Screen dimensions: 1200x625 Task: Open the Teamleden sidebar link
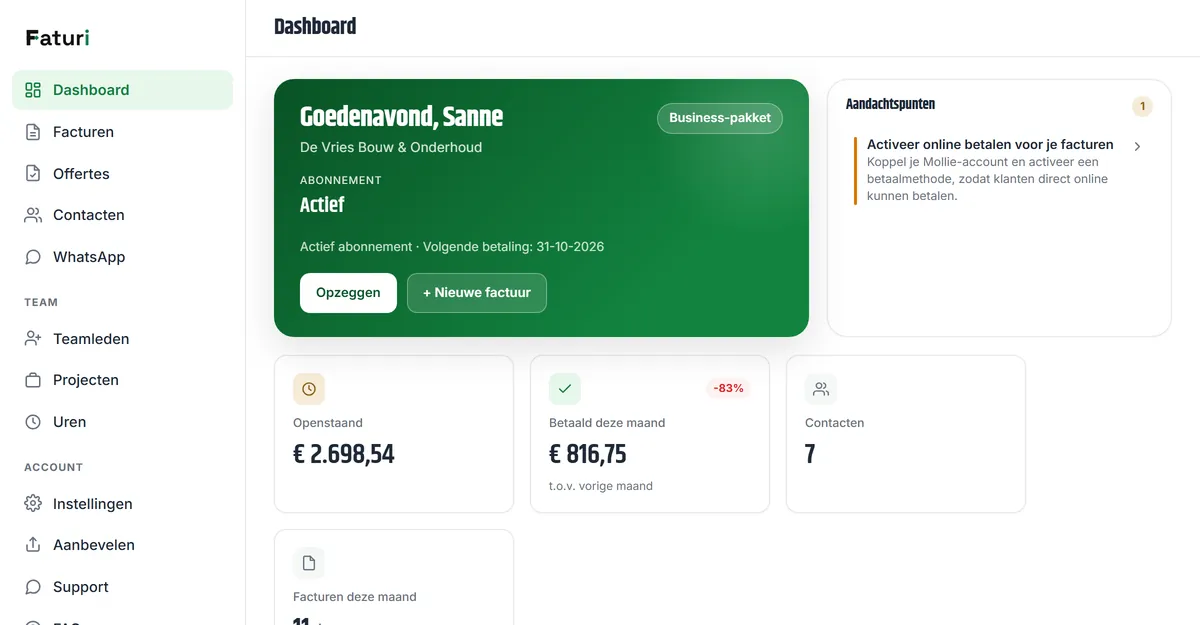(x=122, y=339)
